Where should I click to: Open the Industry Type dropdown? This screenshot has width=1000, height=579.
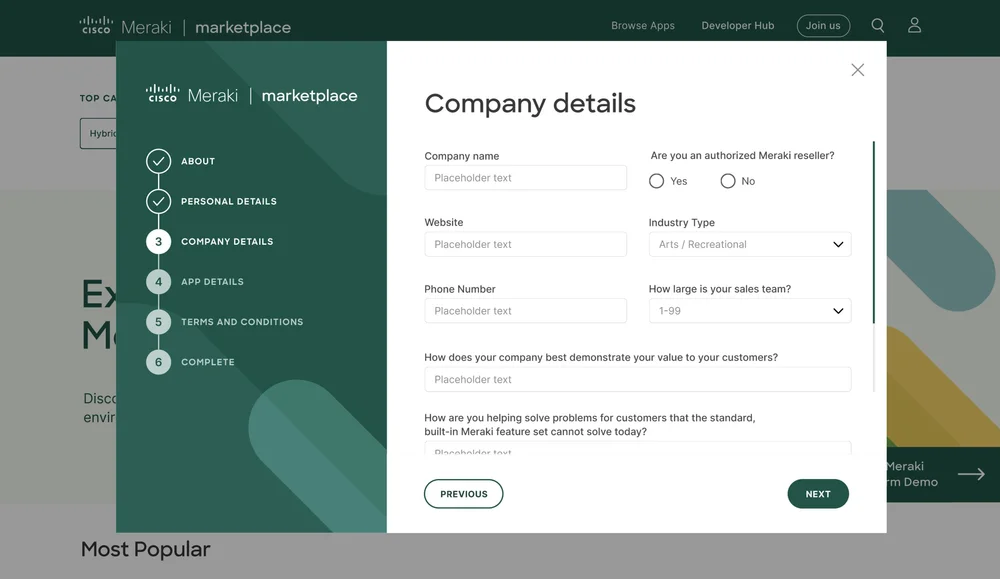coord(749,244)
